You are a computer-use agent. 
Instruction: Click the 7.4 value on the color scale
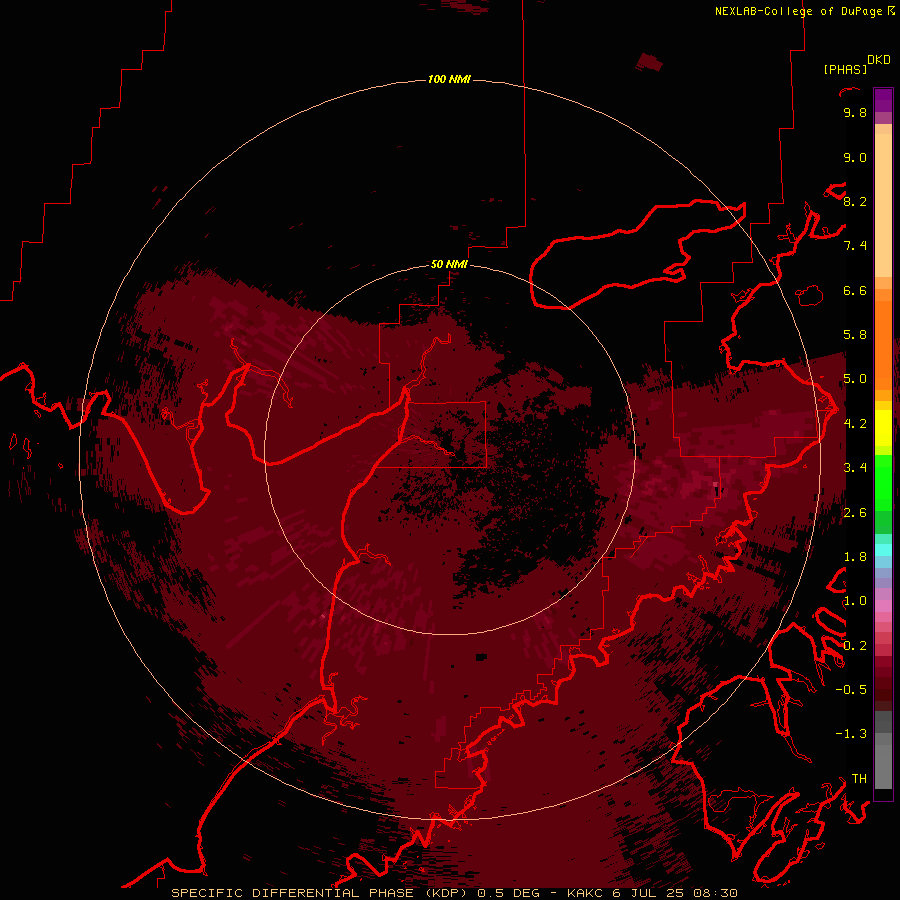(855, 246)
